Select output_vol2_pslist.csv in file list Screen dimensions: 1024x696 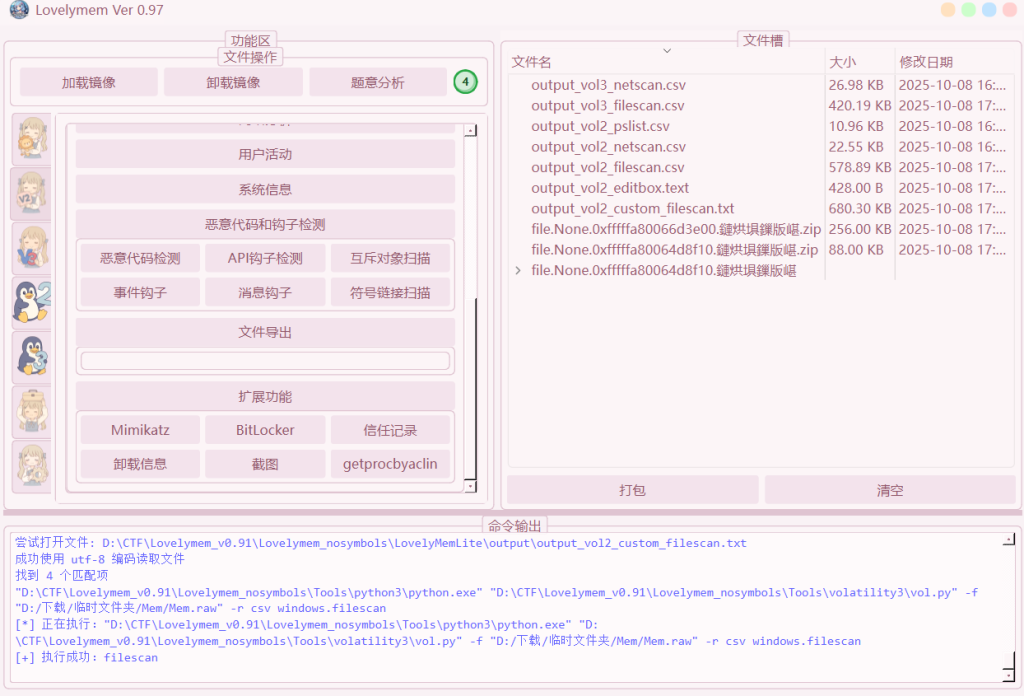click(x=600, y=126)
